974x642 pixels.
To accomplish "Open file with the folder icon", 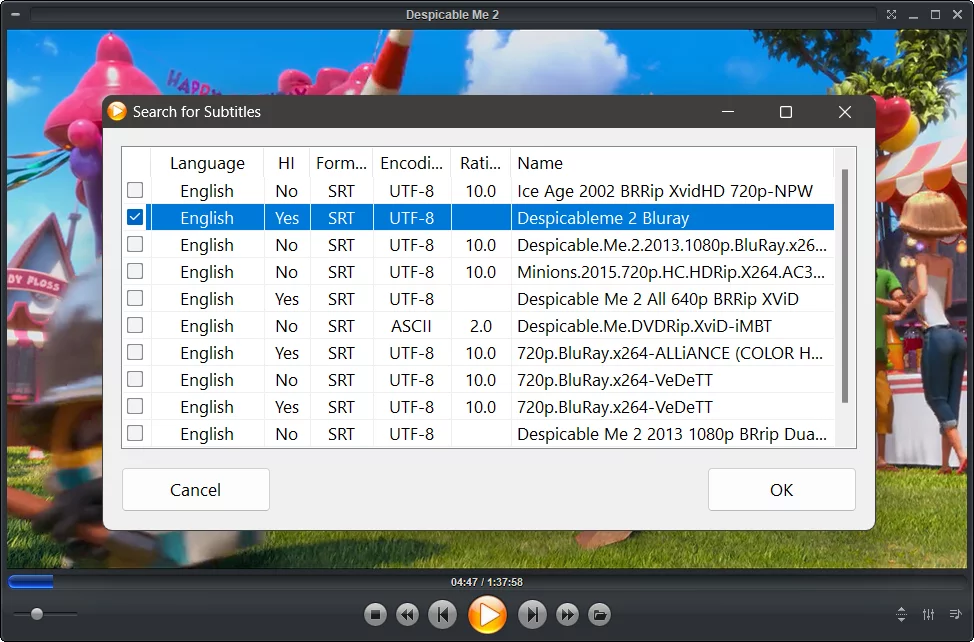I will [x=599, y=615].
